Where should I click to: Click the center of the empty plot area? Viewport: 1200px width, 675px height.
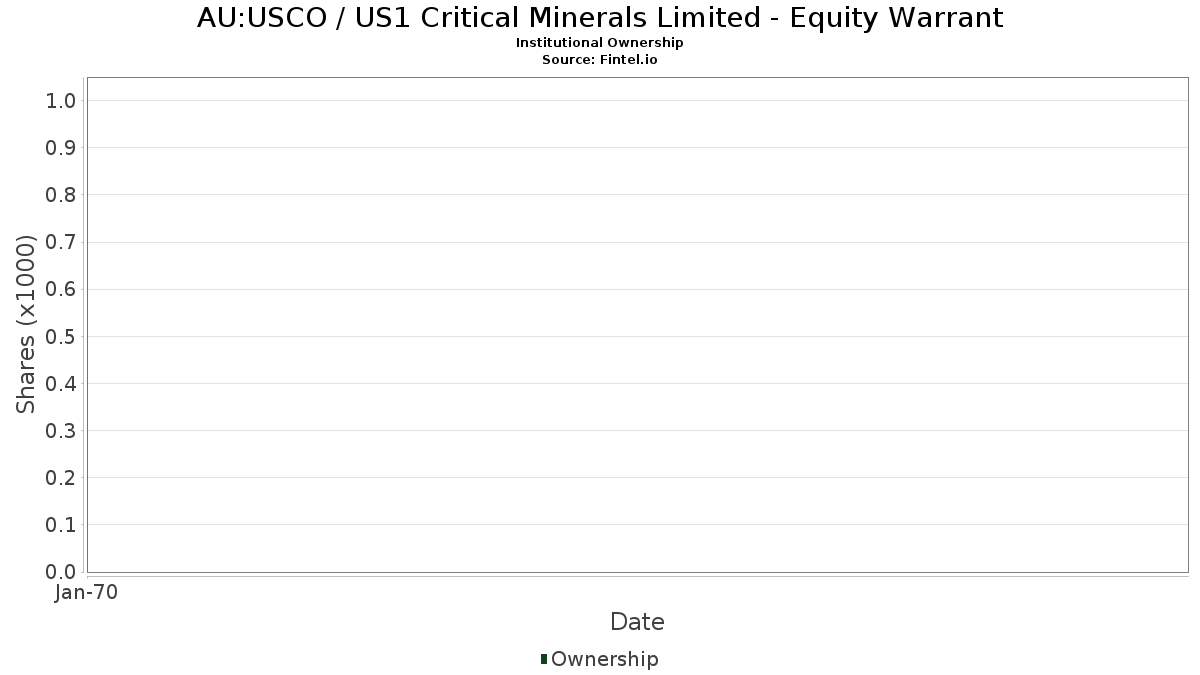(x=637, y=325)
